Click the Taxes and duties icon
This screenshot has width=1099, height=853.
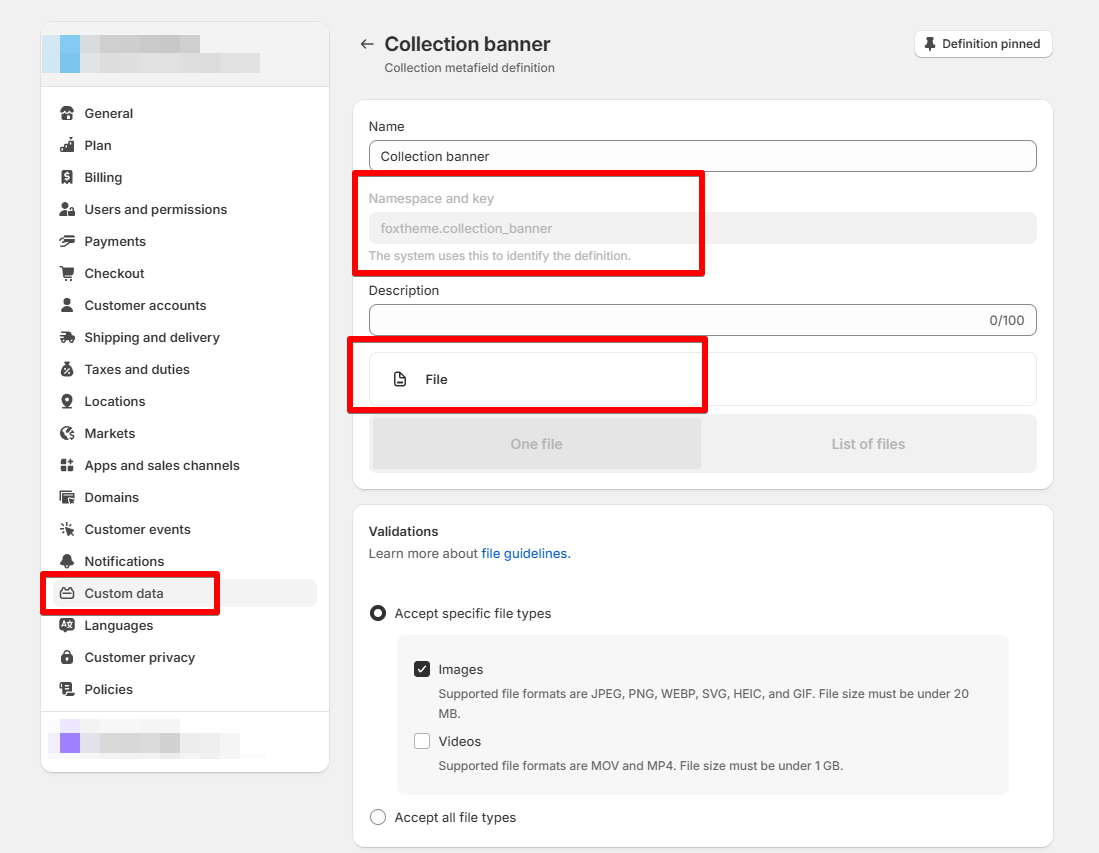pos(67,369)
